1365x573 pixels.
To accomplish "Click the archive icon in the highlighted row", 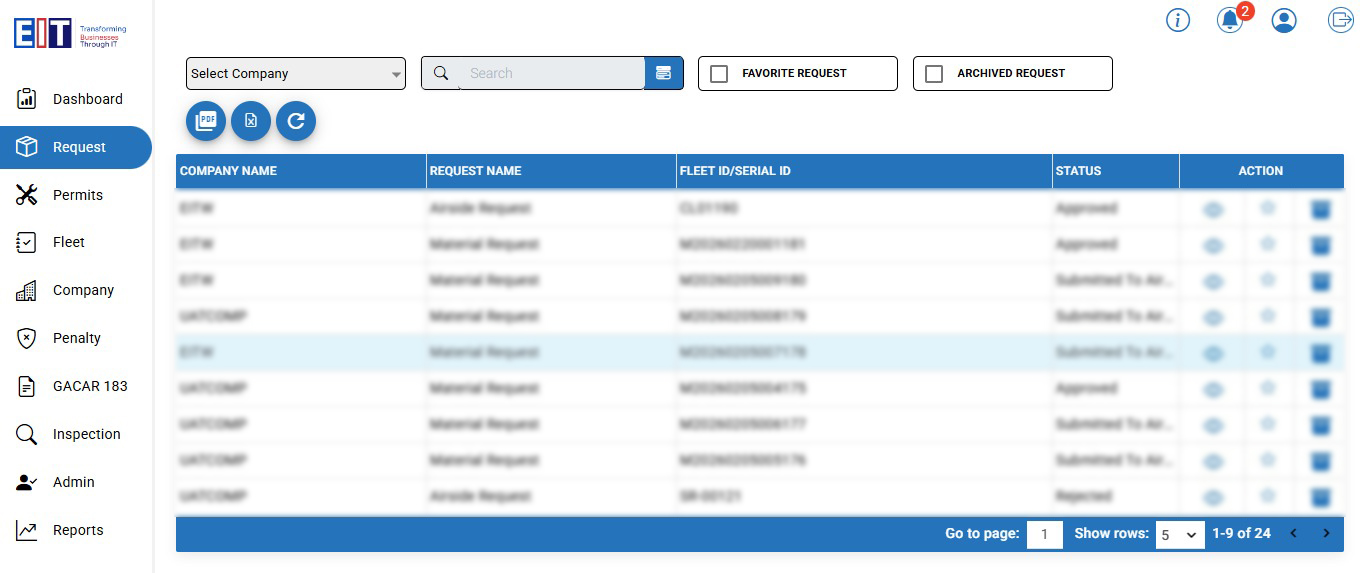I will click(1320, 353).
